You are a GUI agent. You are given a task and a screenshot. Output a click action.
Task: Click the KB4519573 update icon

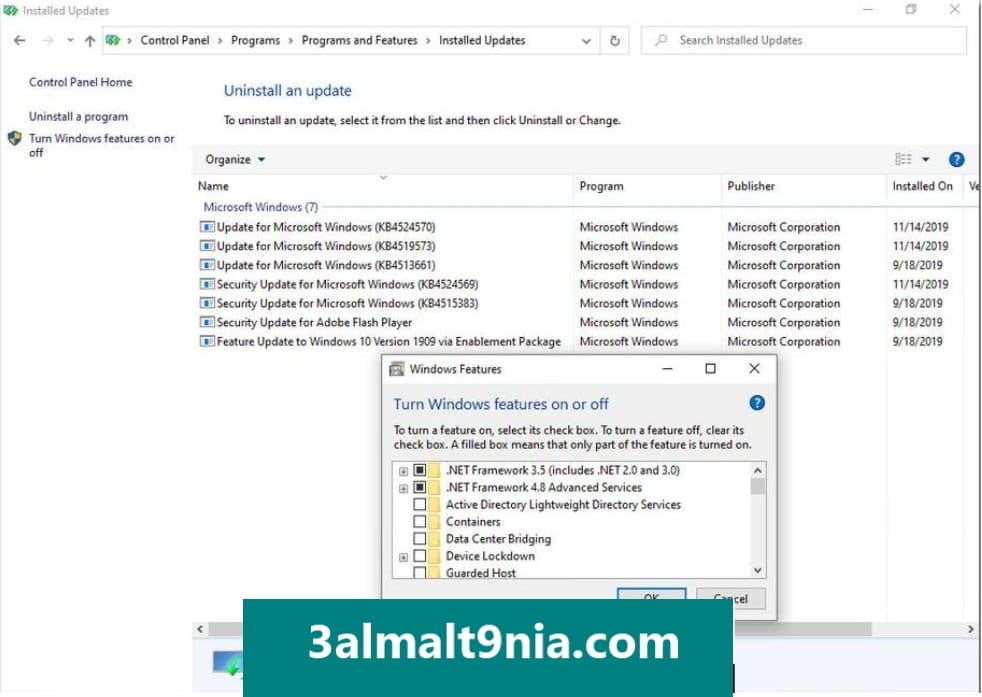[x=207, y=246]
